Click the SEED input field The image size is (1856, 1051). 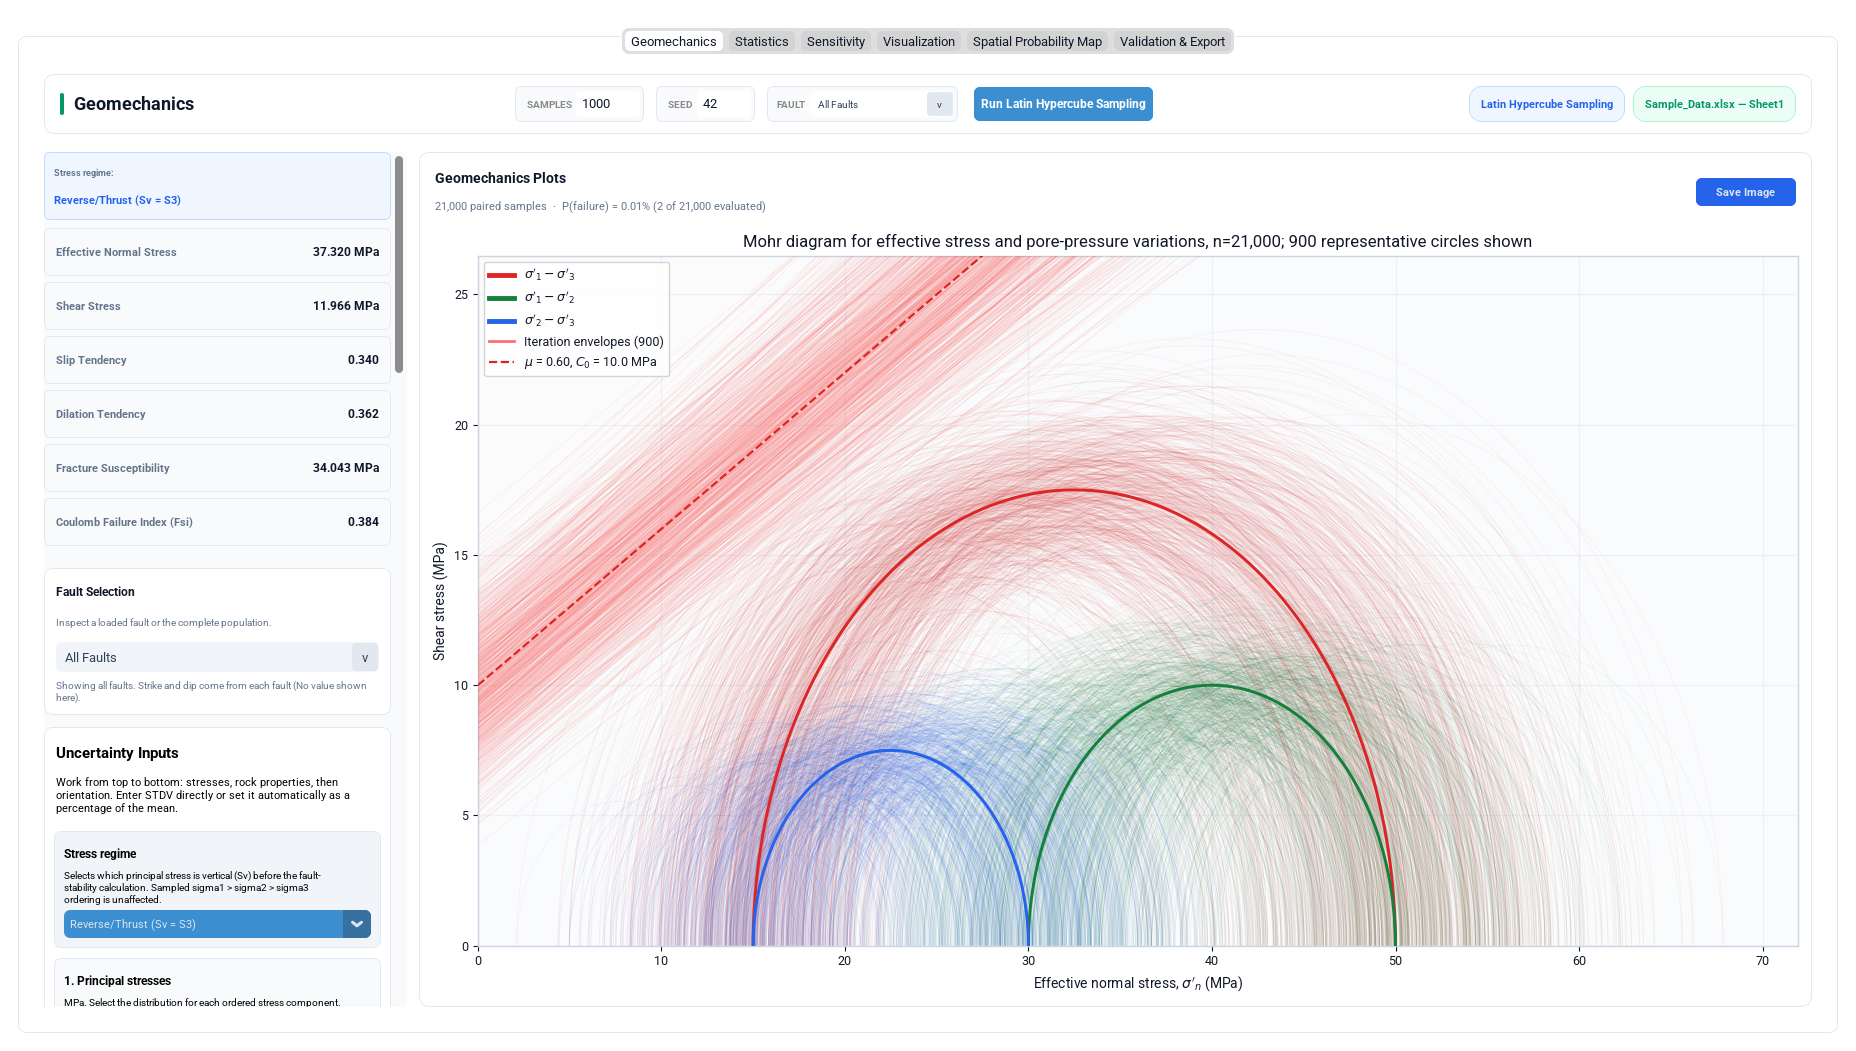(x=725, y=104)
